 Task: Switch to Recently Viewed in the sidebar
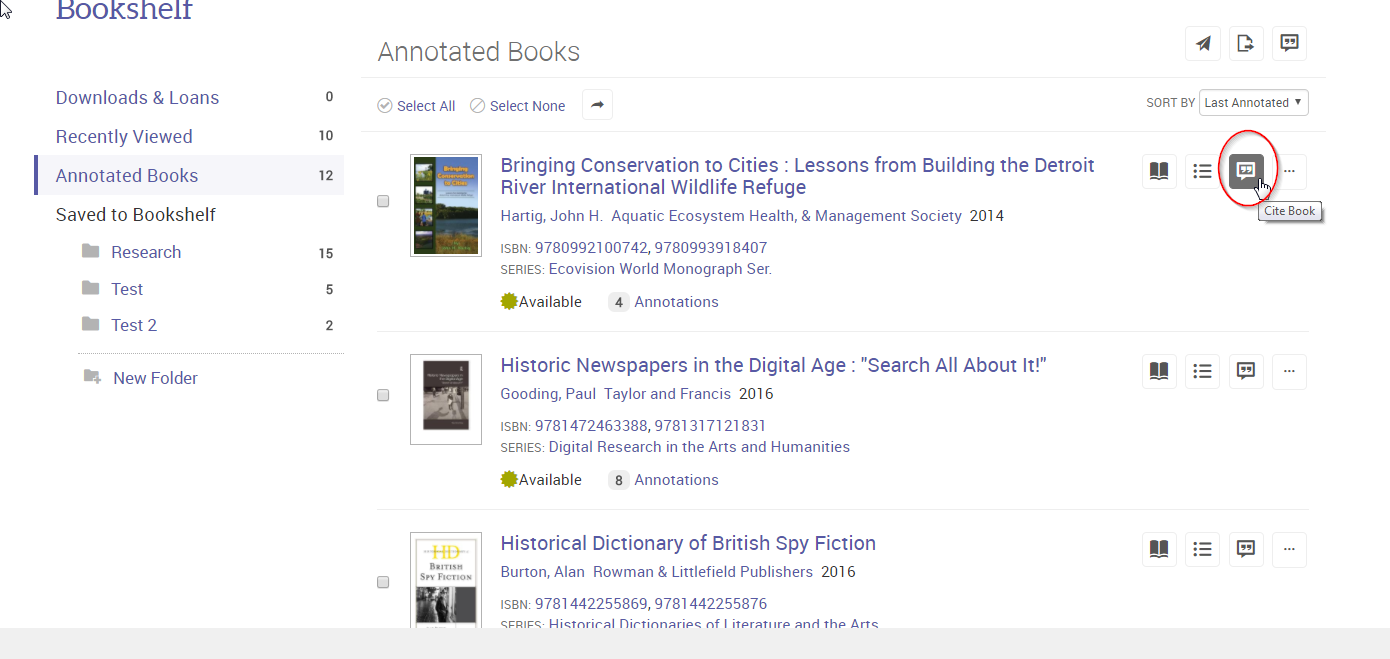(124, 136)
